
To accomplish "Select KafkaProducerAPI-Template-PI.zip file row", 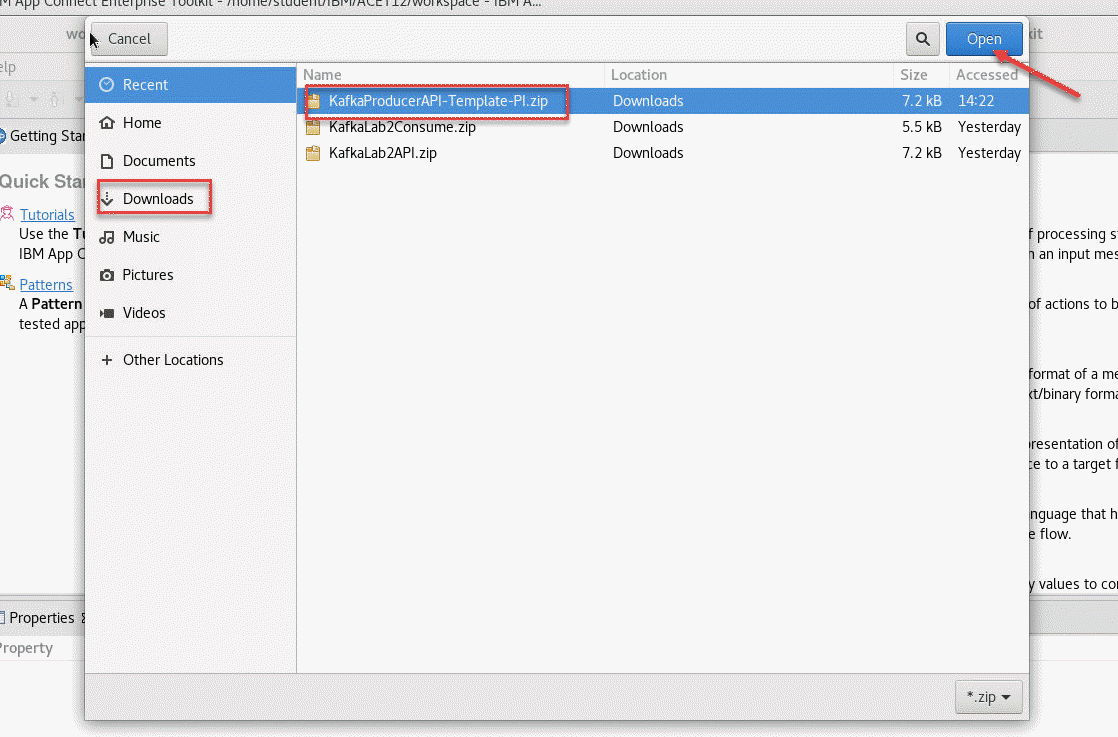I will point(445,101).
